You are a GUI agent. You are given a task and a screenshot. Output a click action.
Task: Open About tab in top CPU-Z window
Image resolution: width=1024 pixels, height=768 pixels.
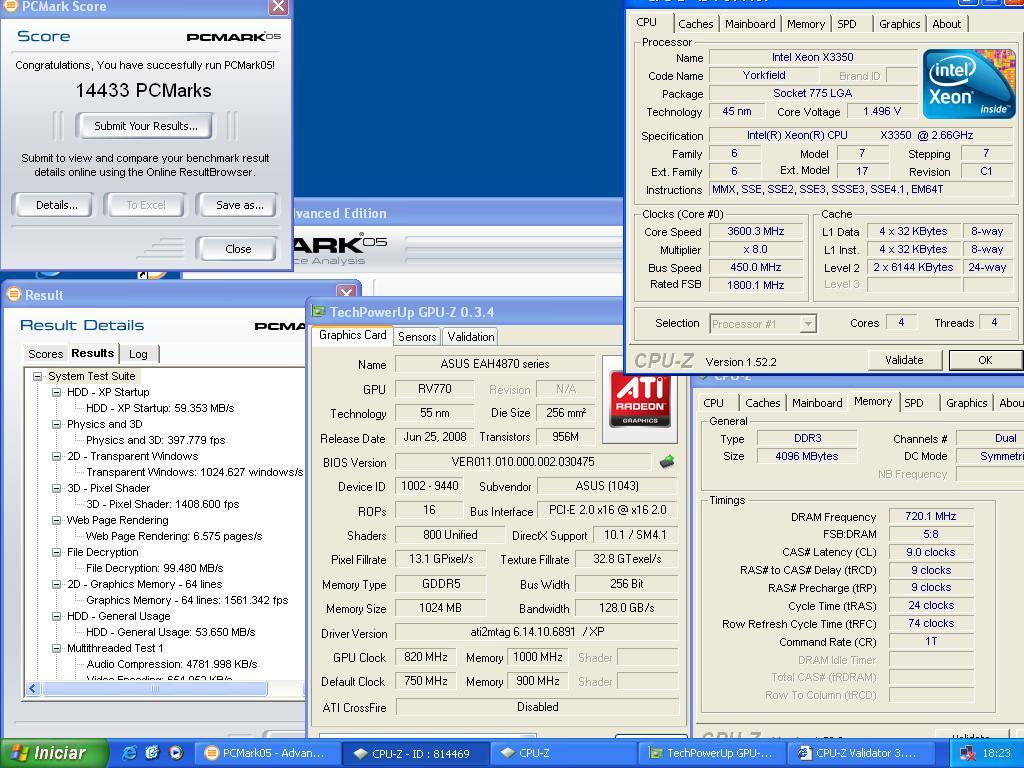946,24
